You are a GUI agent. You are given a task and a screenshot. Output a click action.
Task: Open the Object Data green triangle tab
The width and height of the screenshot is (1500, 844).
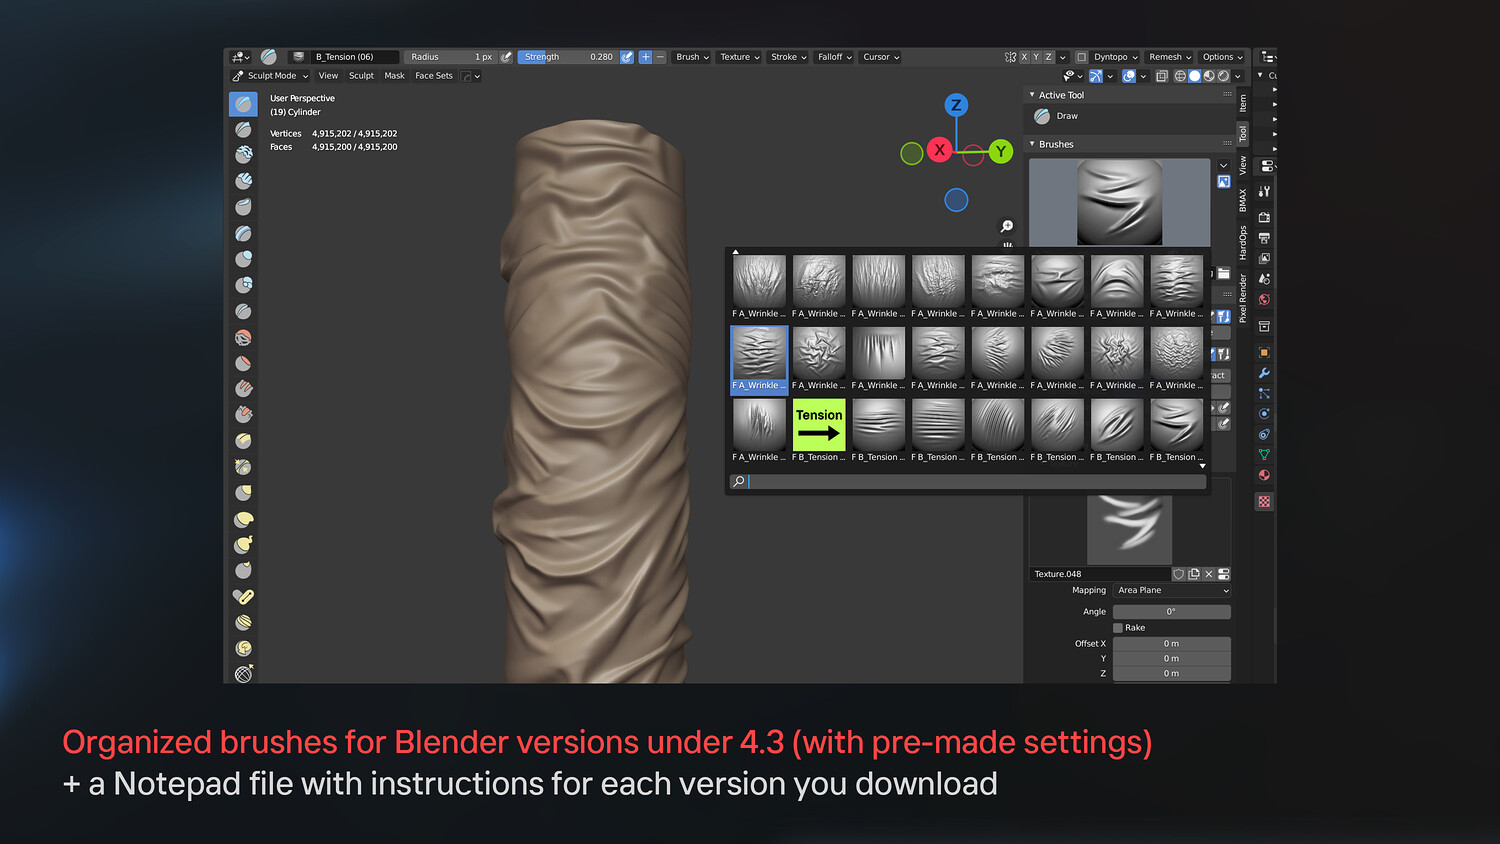pos(1264,454)
